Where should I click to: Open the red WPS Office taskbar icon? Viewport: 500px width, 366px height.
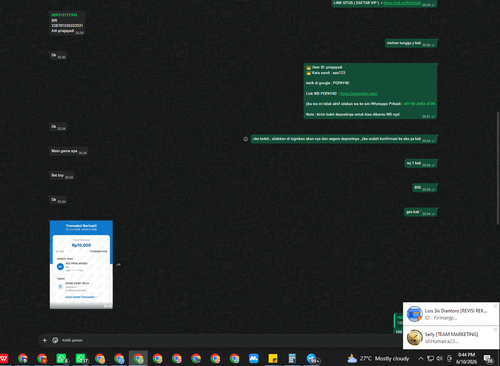(4, 359)
